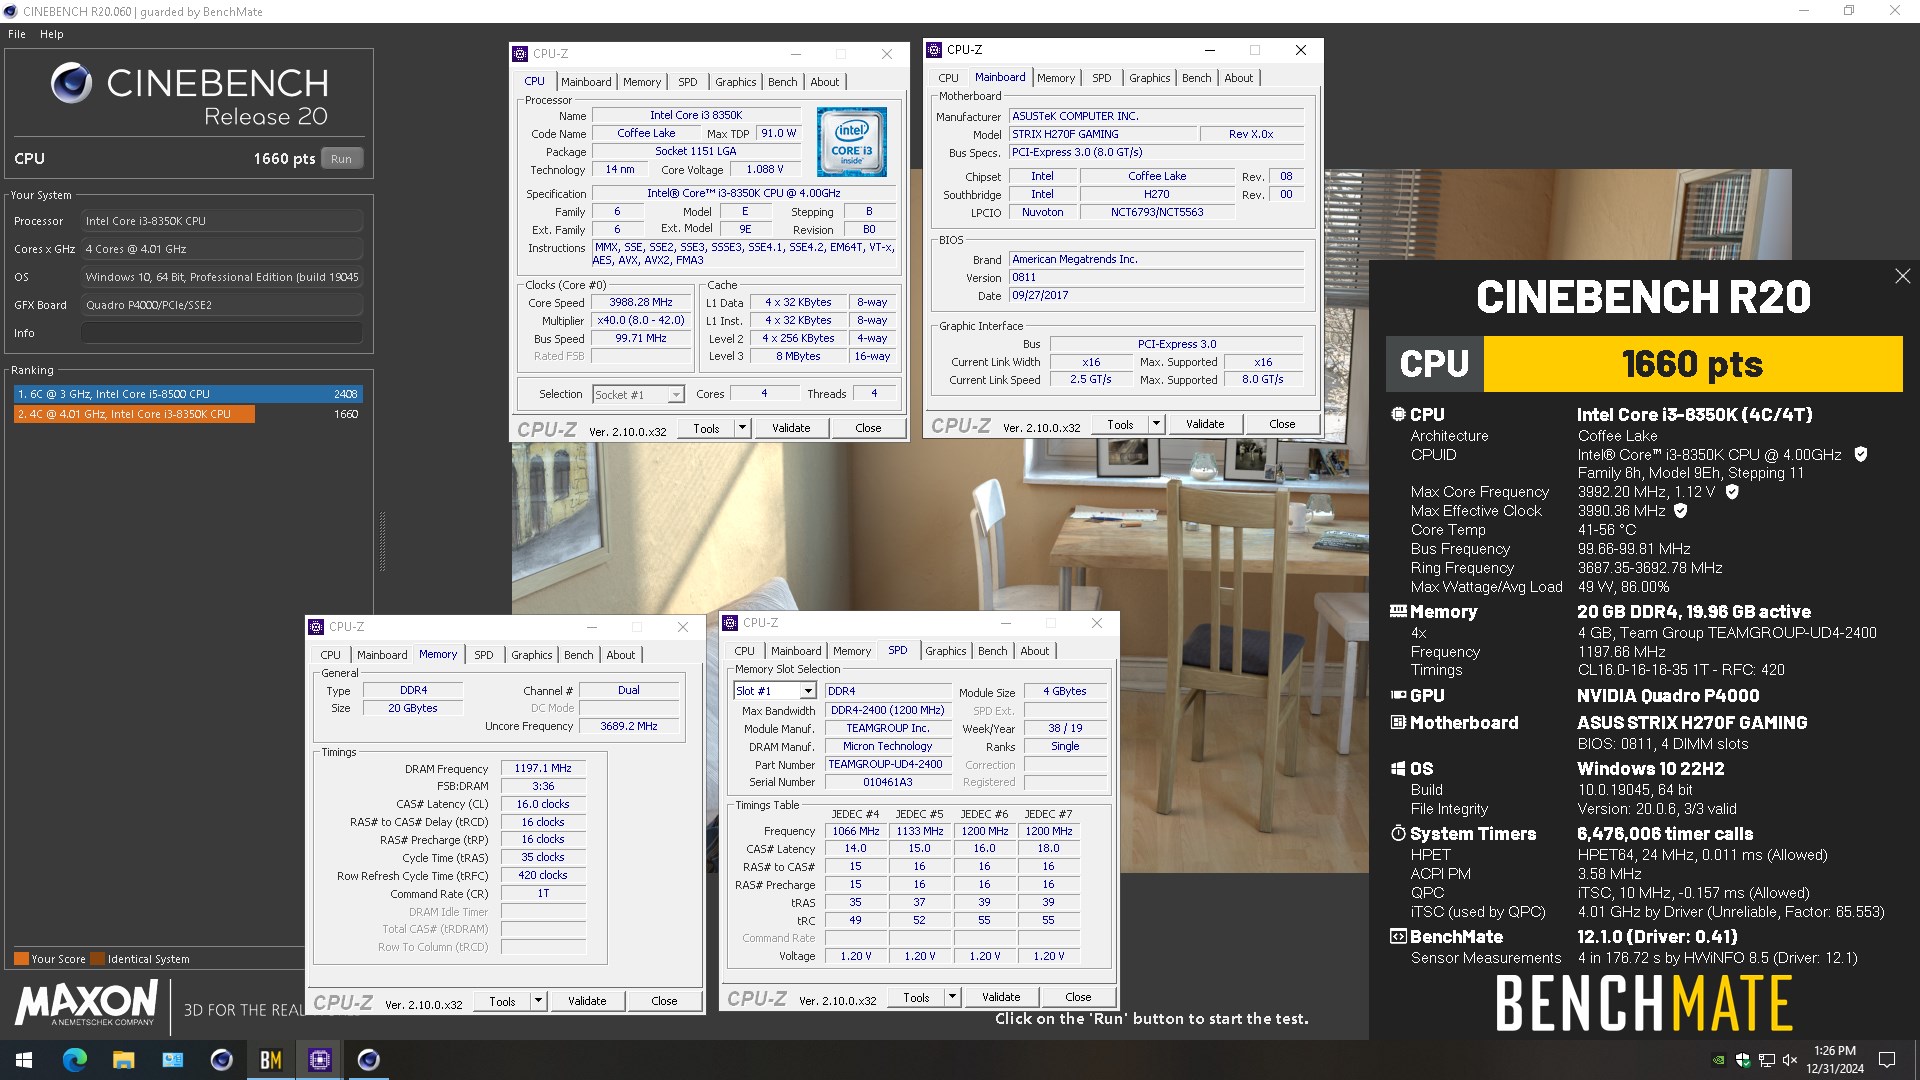The image size is (1920, 1080).
Task: Open CPU tab in CPU-Z Mainboard window
Action: 948,78
